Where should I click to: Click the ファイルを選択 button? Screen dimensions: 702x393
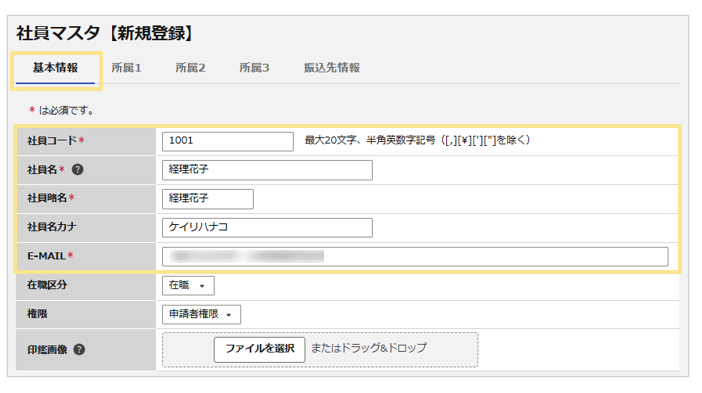pos(260,350)
